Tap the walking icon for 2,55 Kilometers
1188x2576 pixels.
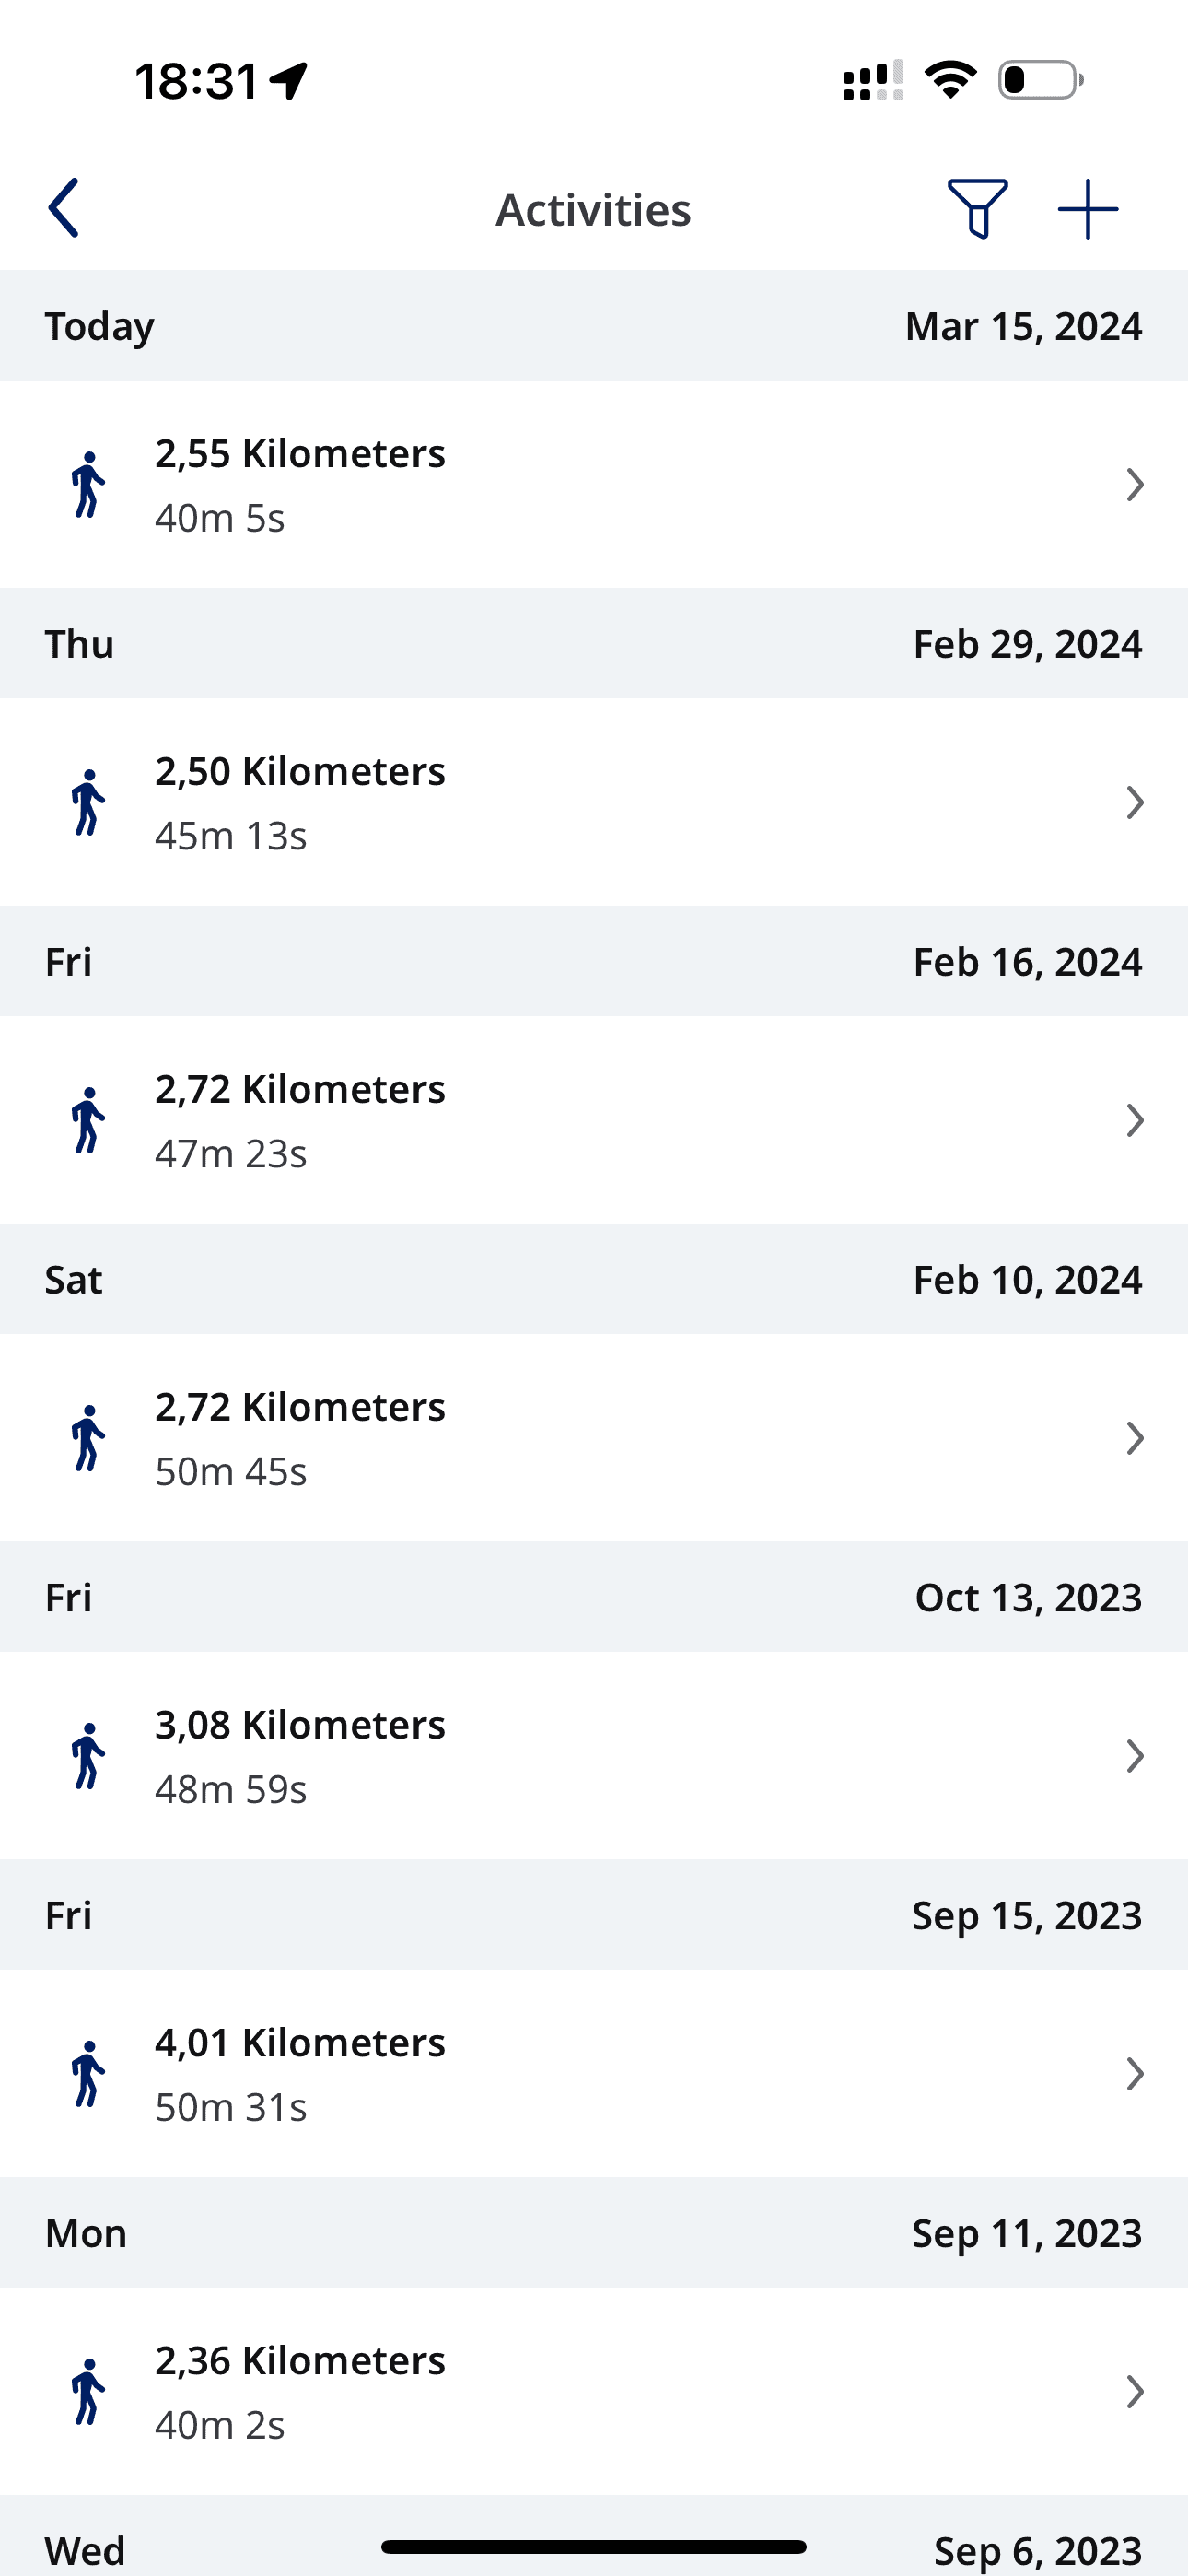(x=88, y=484)
